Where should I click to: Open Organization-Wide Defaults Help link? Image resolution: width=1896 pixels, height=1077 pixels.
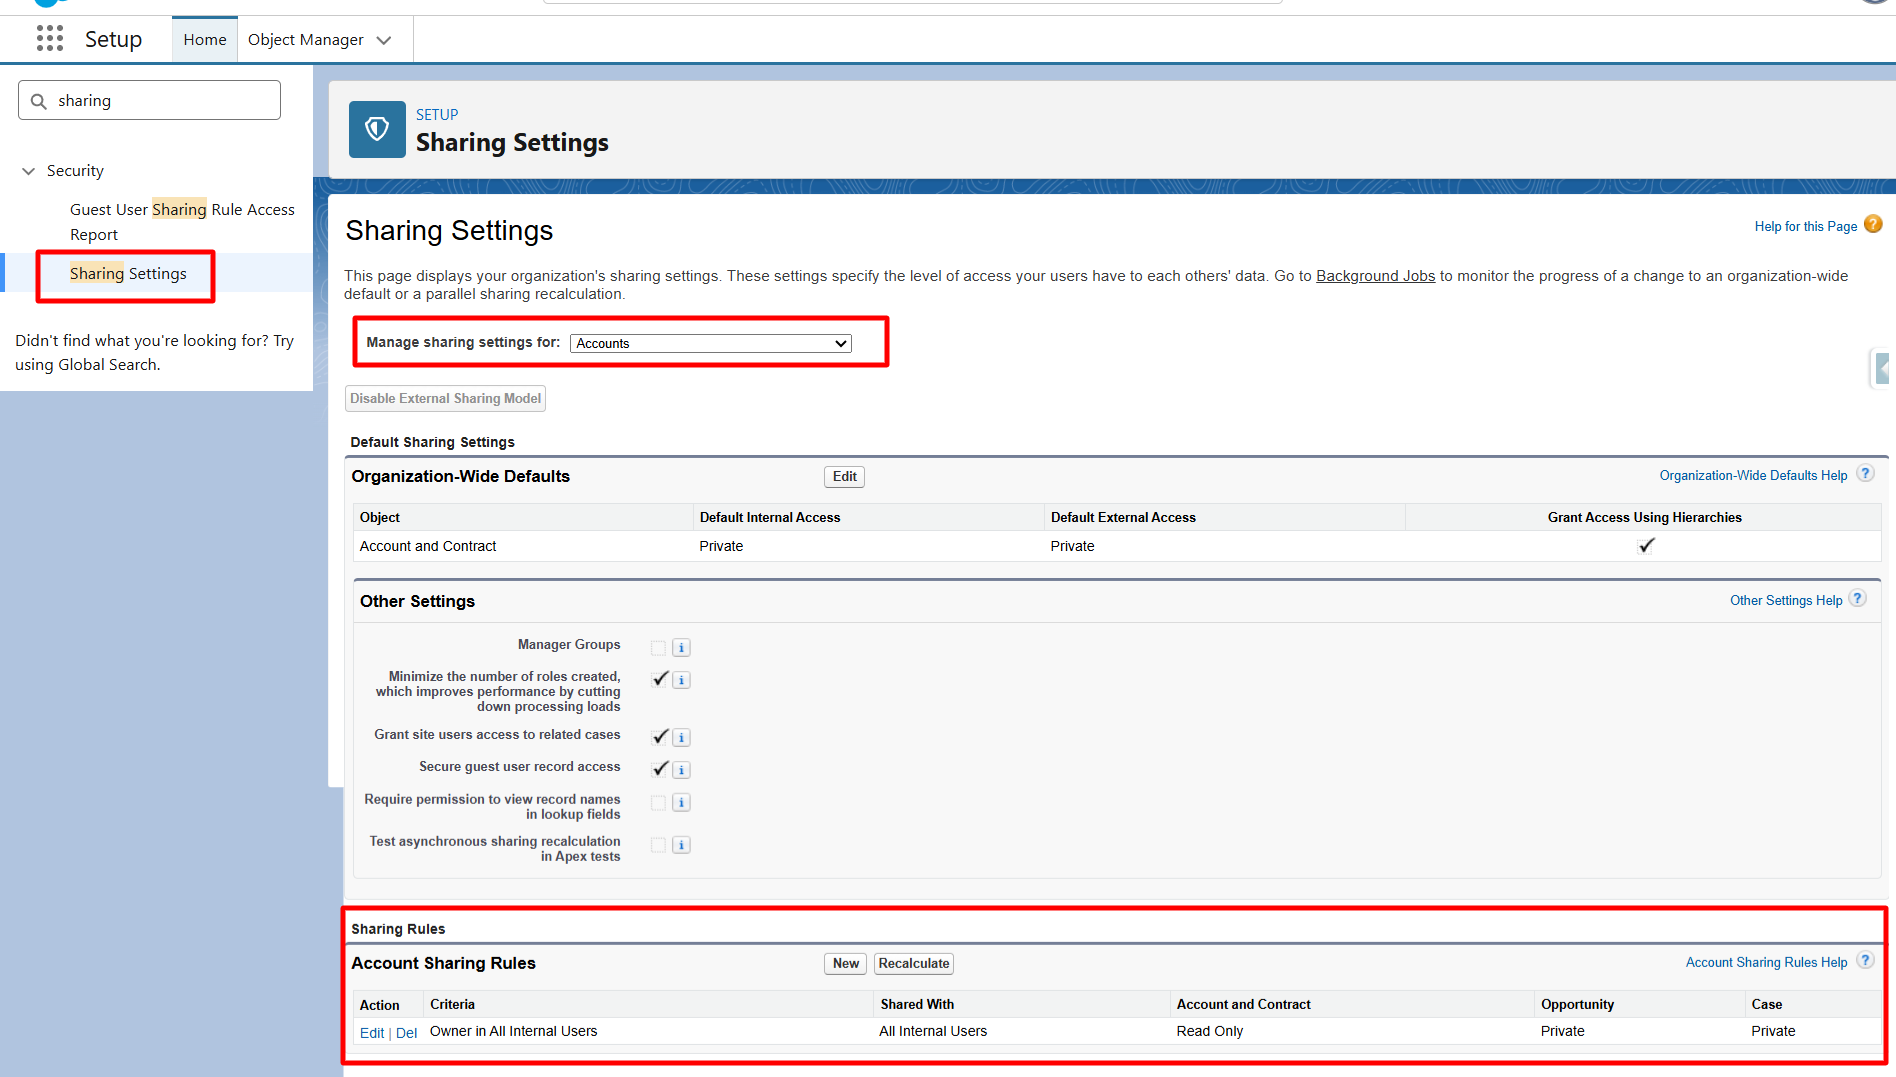click(x=1753, y=476)
